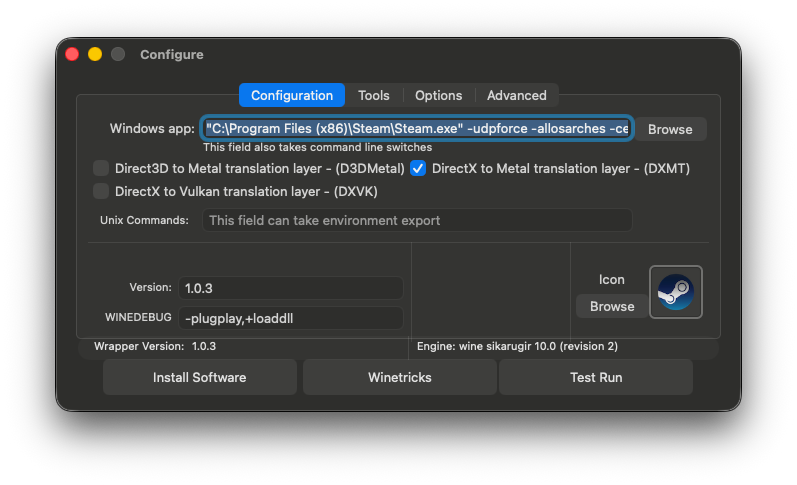Open the Options tab
797x485 pixels.
[x=438, y=95]
